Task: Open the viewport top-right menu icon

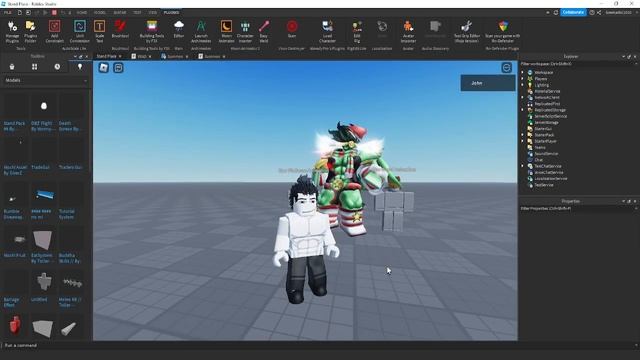Action: [507, 68]
